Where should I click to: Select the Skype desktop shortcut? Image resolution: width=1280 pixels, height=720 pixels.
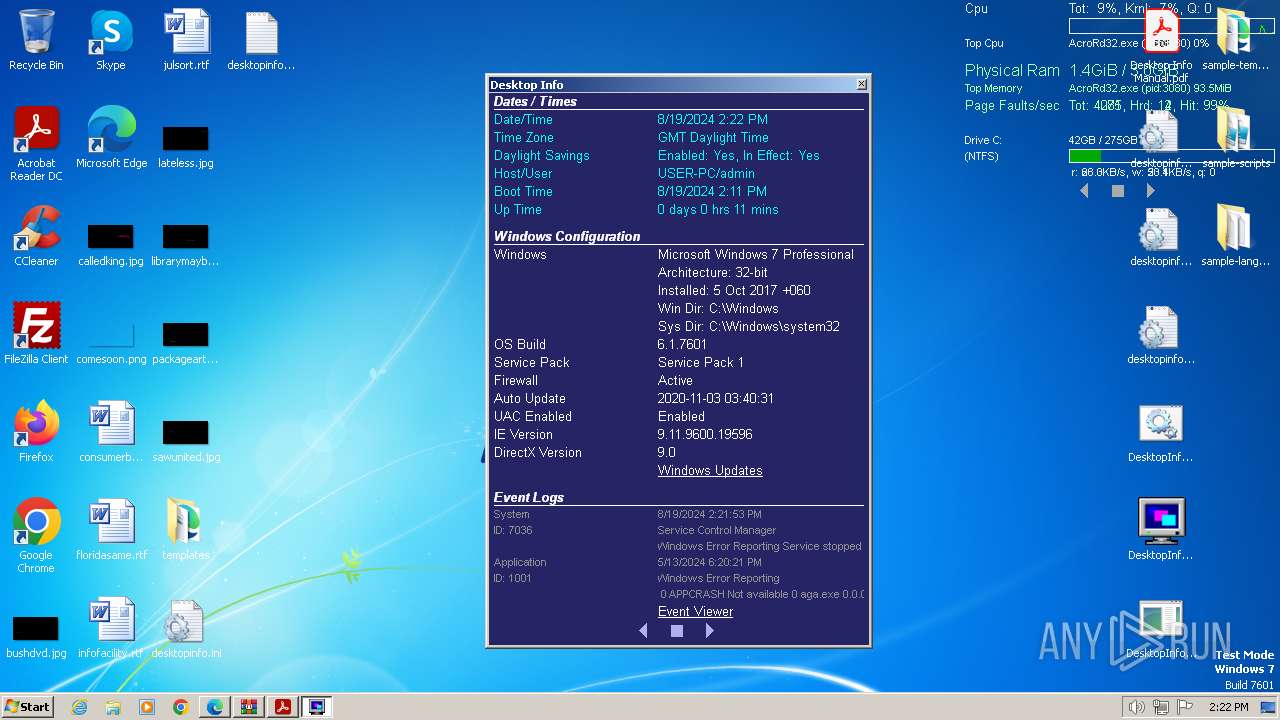111,40
